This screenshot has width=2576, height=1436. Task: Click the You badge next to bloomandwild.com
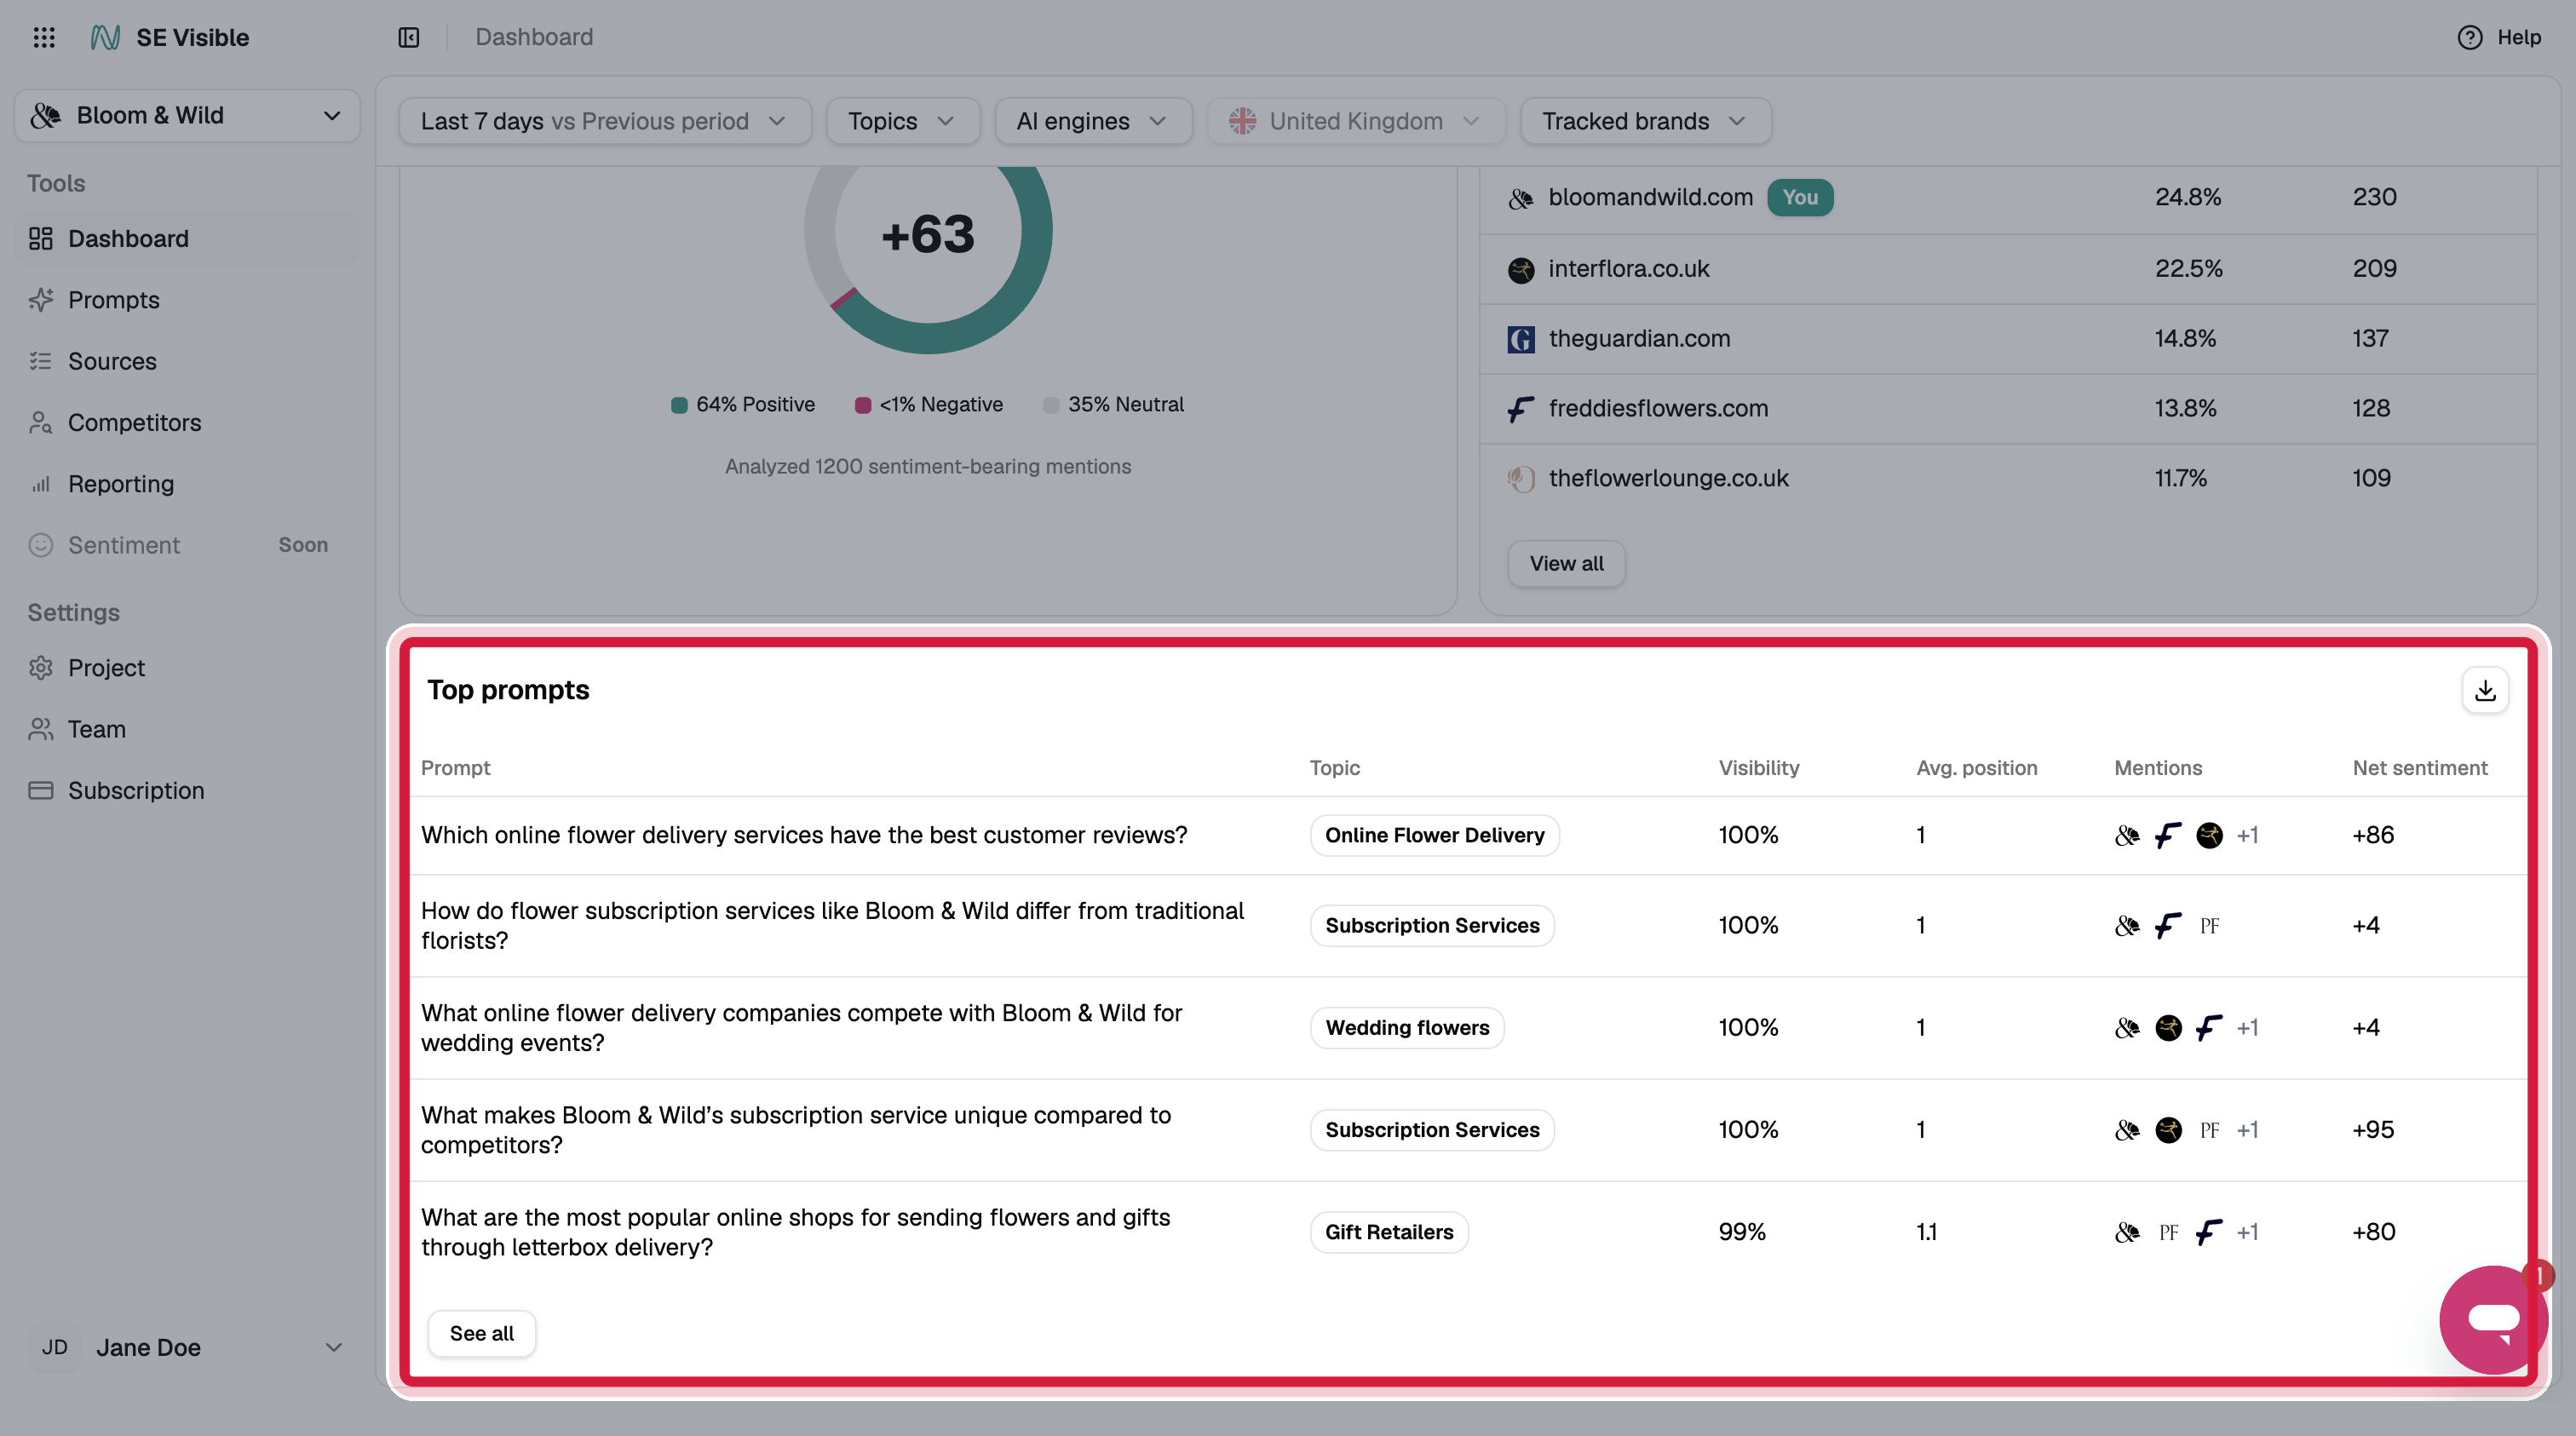coord(1799,198)
